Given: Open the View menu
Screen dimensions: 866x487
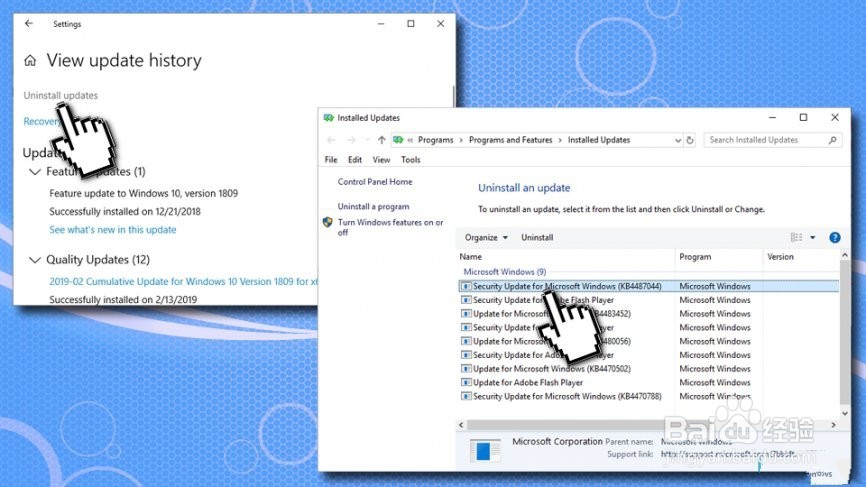Looking at the screenshot, I should tap(381, 160).
